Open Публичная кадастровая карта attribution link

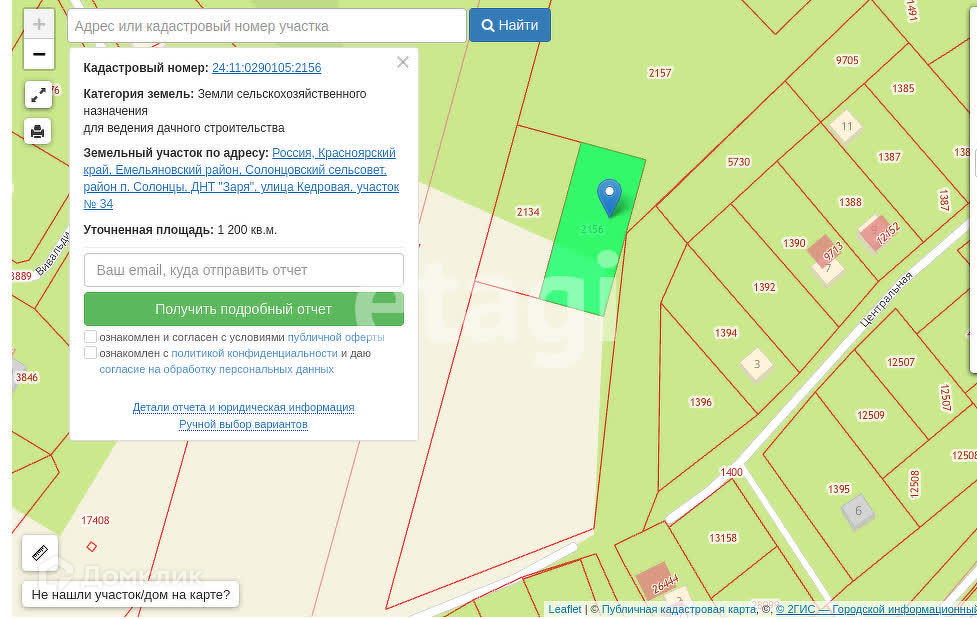pyautogui.click(x=679, y=610)
